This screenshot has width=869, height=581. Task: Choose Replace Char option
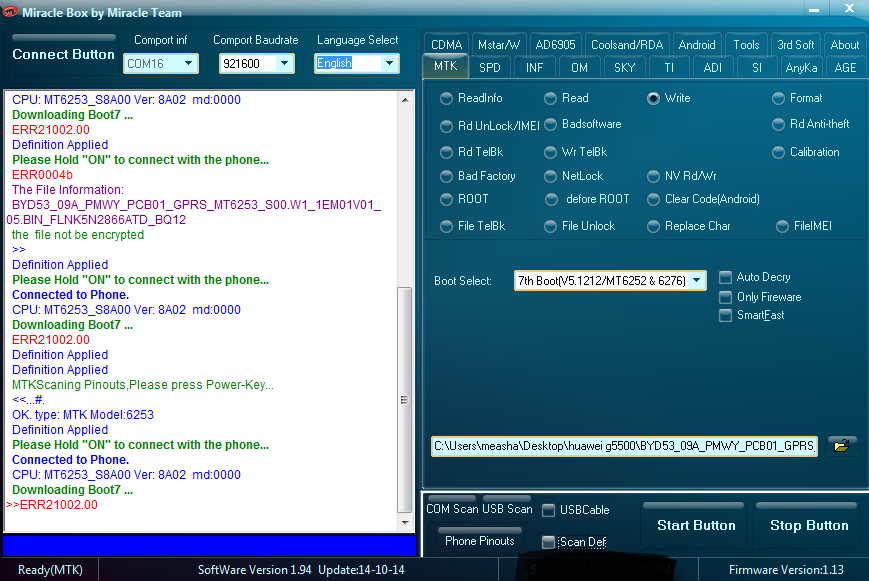pos(689,226)
